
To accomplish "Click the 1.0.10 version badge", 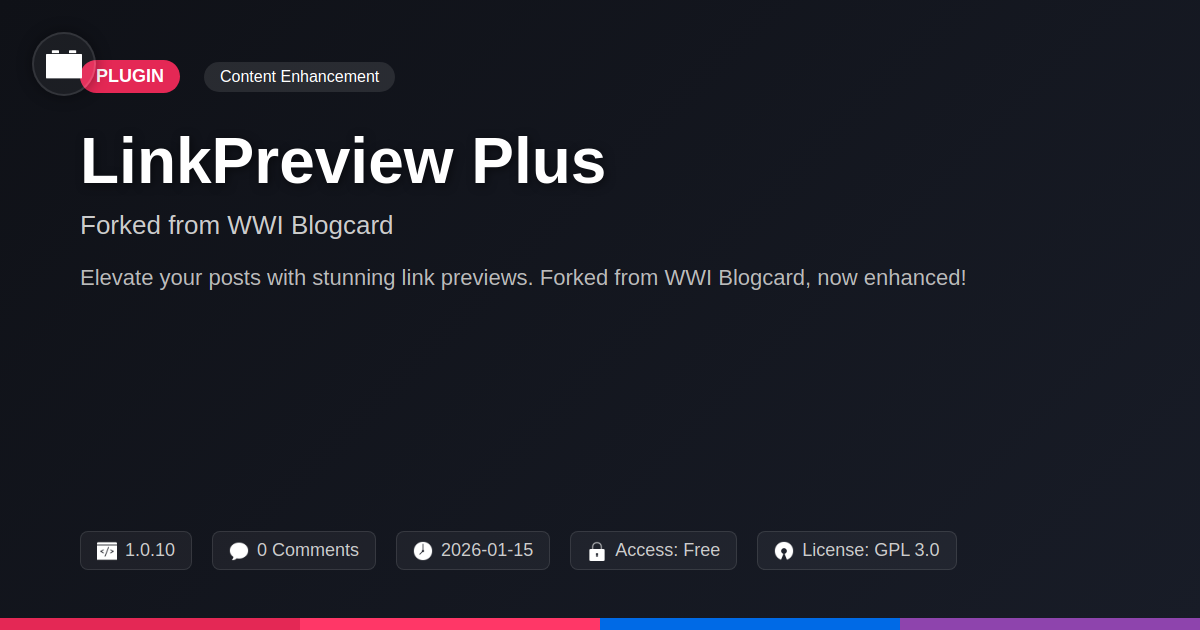I will point(136,551).
